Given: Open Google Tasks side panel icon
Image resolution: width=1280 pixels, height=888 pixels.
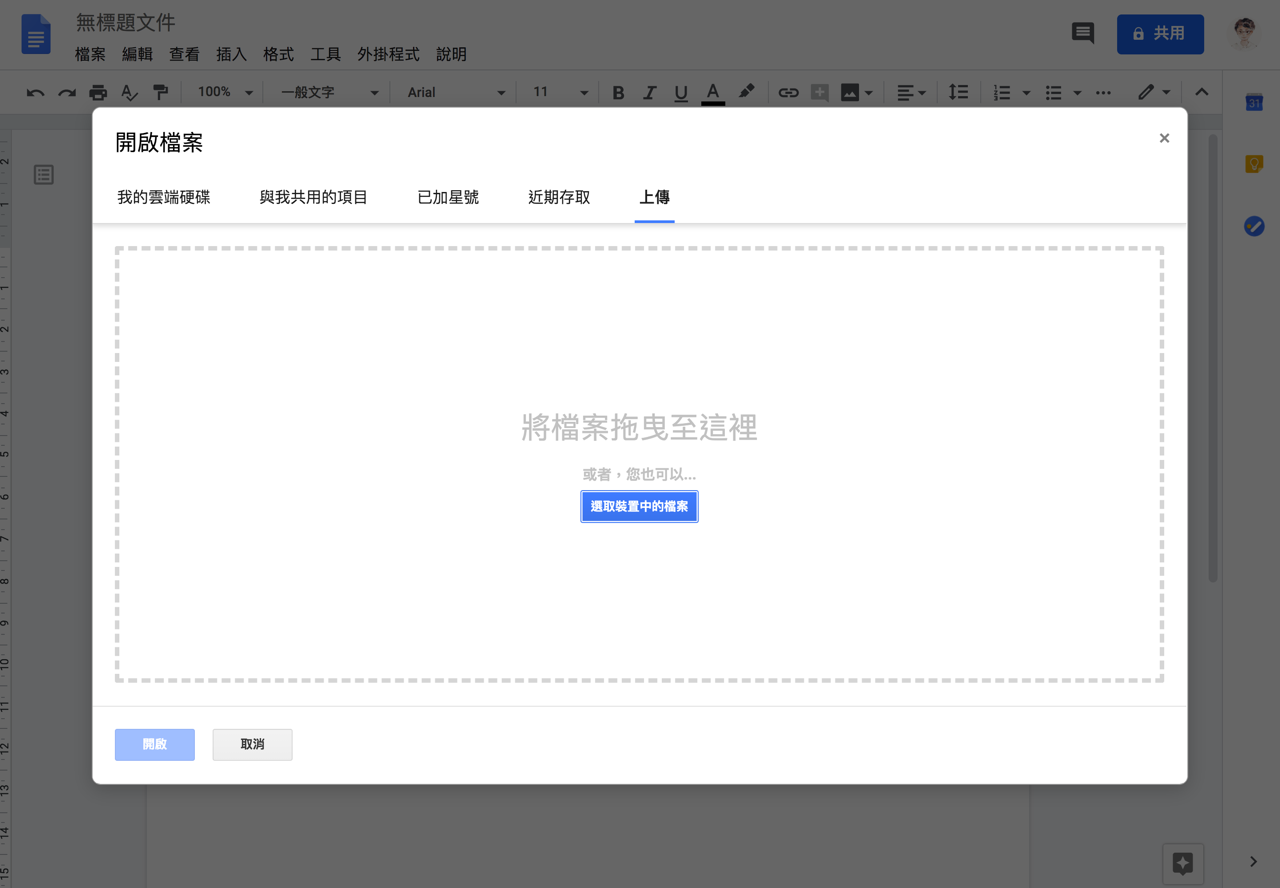Looking at the screenshot, I should [1254, 226].
